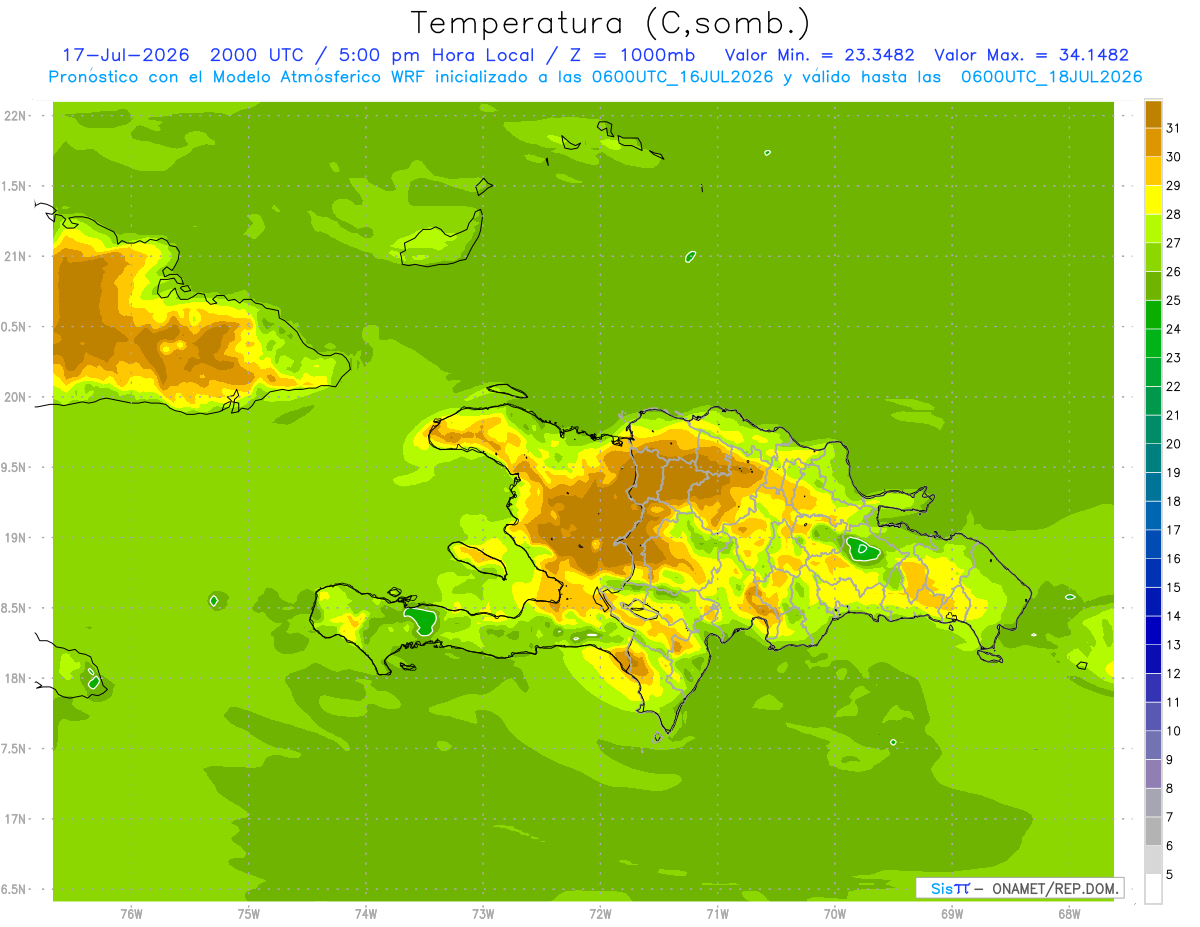This screenshot has height=927, width=1200.
Task: Click the colorbar label '5'
Action: 1170,875
